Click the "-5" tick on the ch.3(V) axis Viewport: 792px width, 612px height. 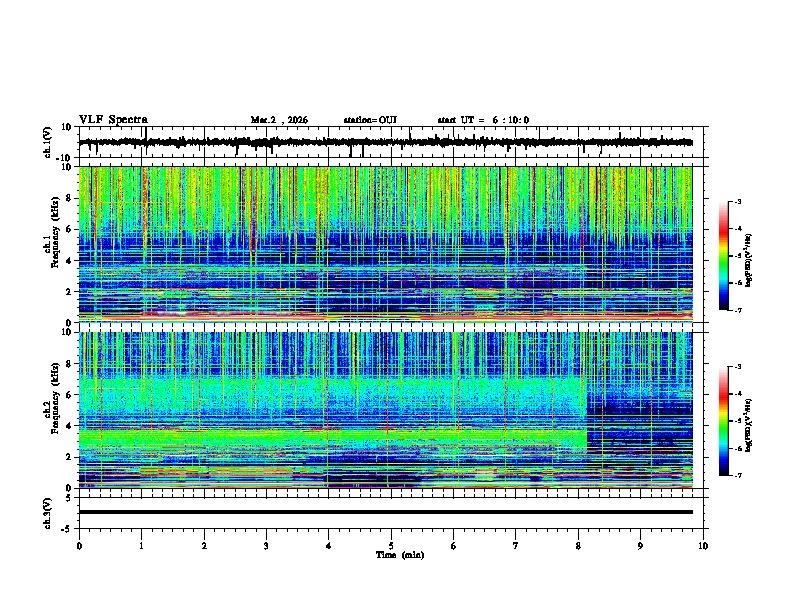pos(68,529)
